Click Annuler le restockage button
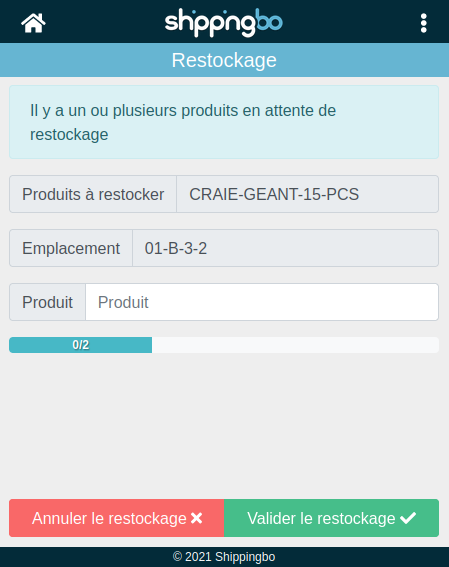 [x=116, y=518]
